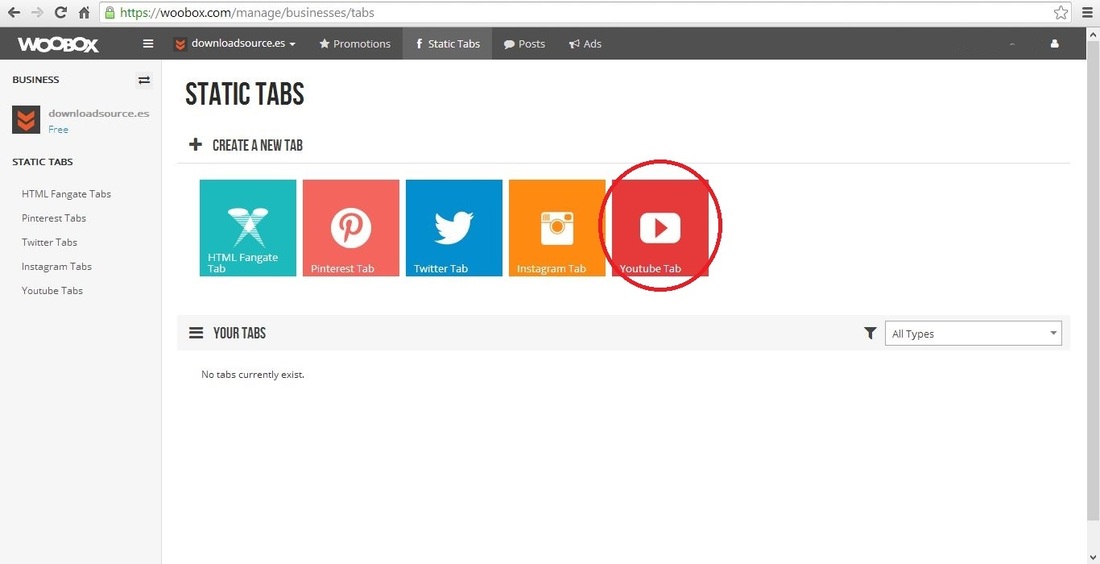Viewport: 1100px width, 564px height.
Task: Switch business with the swap arrows icon
Action: click(144, 80)
